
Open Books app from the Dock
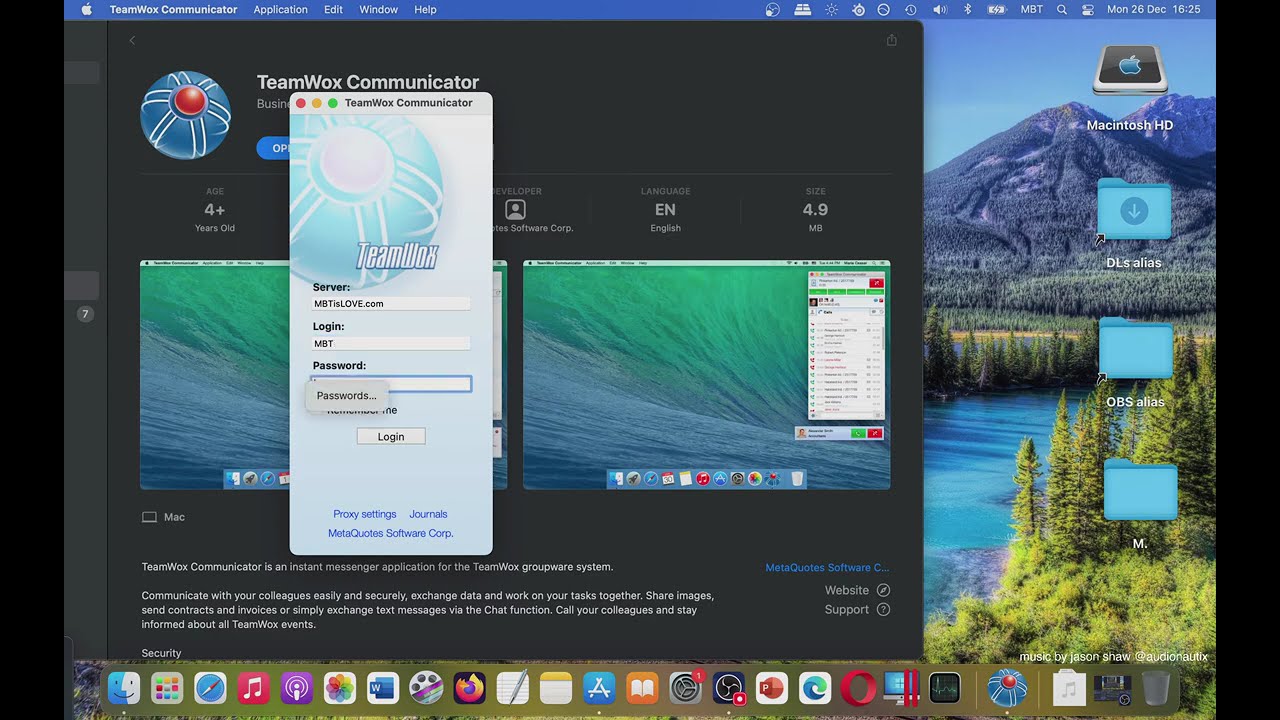(x=642, y=688)
